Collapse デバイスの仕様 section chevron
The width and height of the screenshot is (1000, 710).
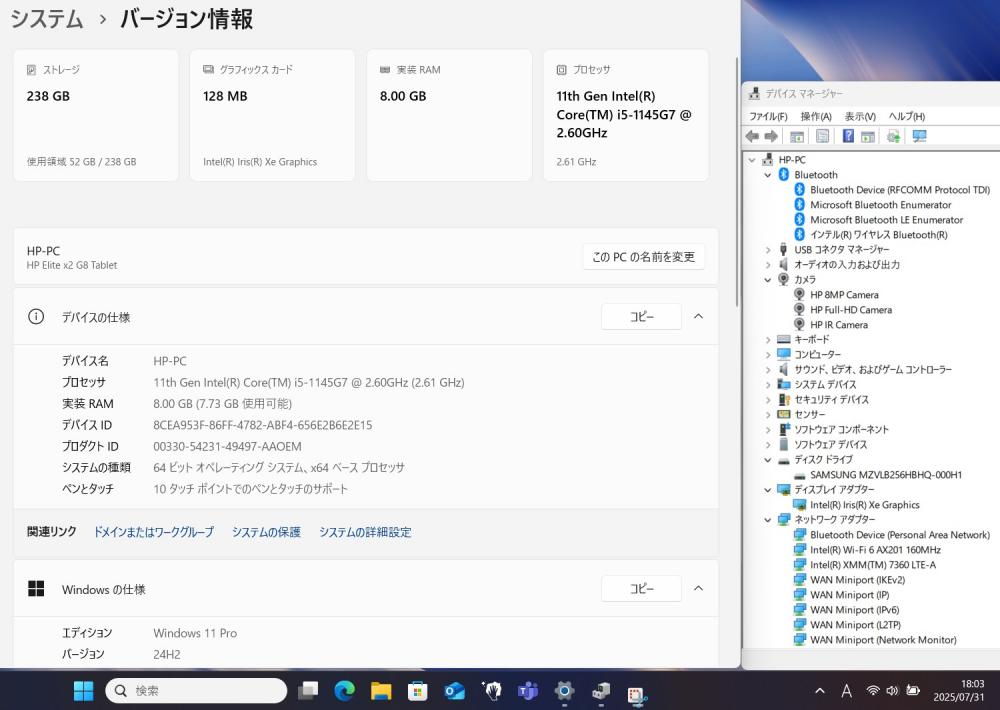pyautogui.click(x=698, y=316)
